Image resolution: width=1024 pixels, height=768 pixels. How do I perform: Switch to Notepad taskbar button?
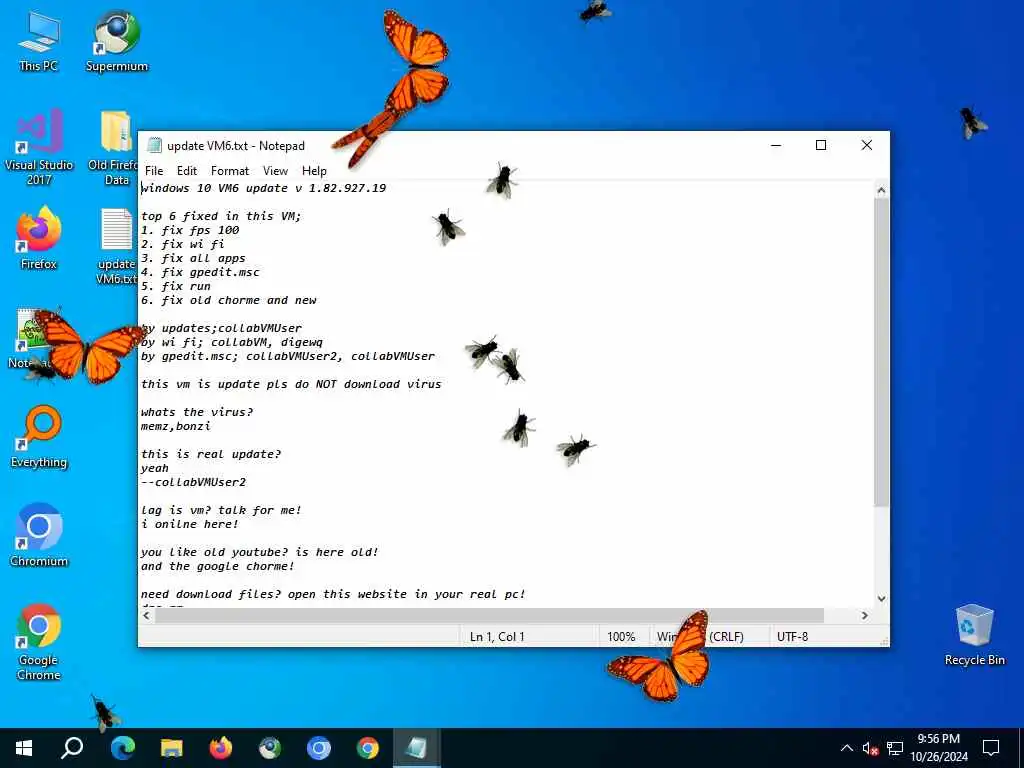pos(417,748)
